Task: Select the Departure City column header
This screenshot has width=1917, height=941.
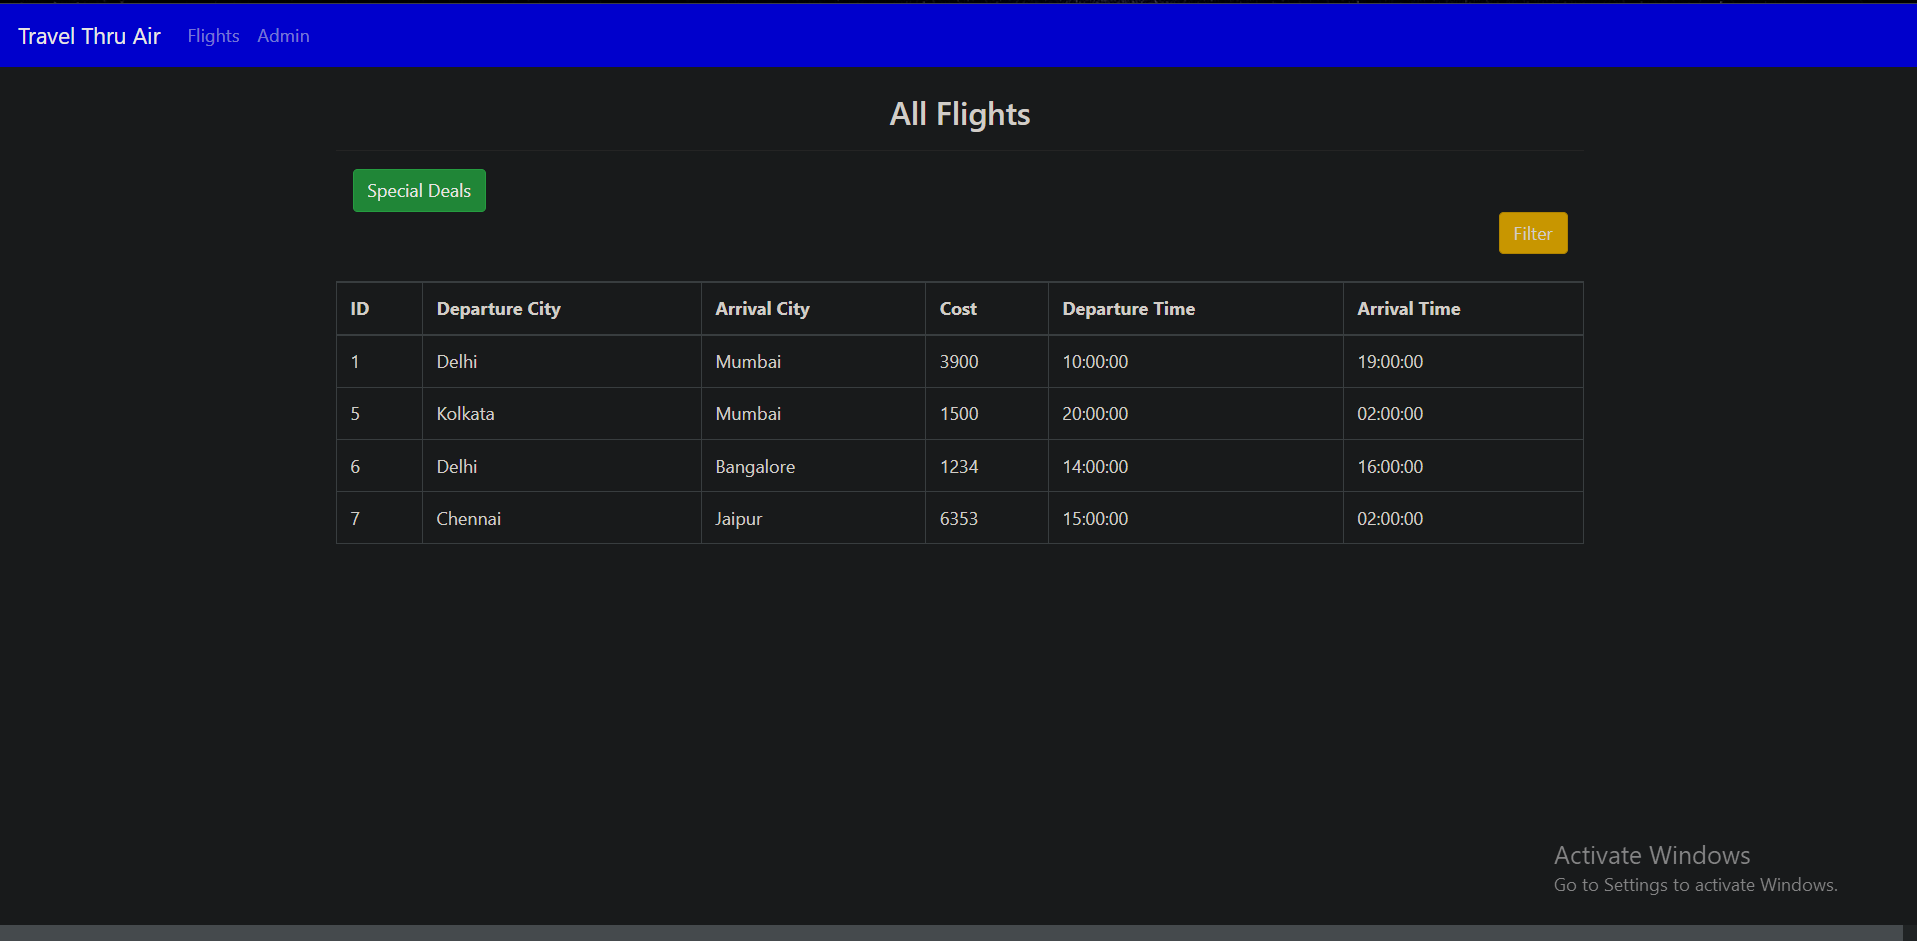Action: 561,309
